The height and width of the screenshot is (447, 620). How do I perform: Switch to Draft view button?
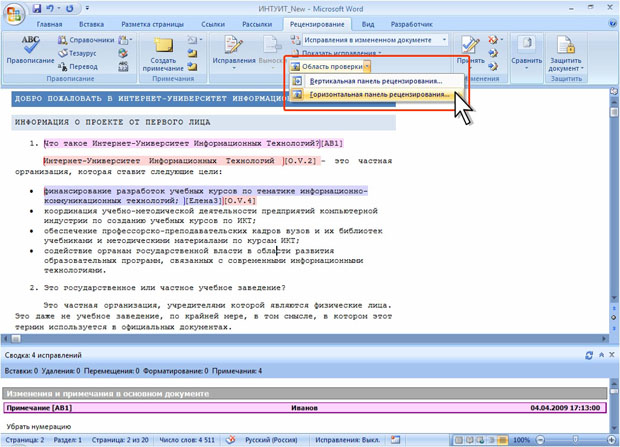(503, 440)
